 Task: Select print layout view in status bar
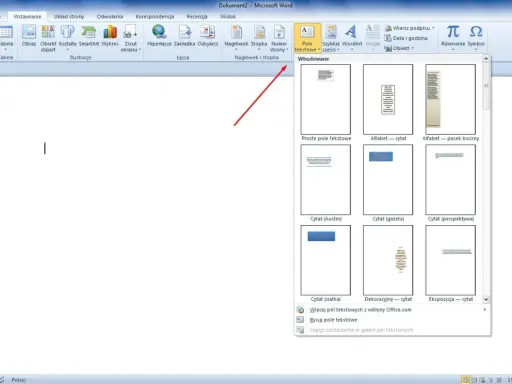click(465, 380)
